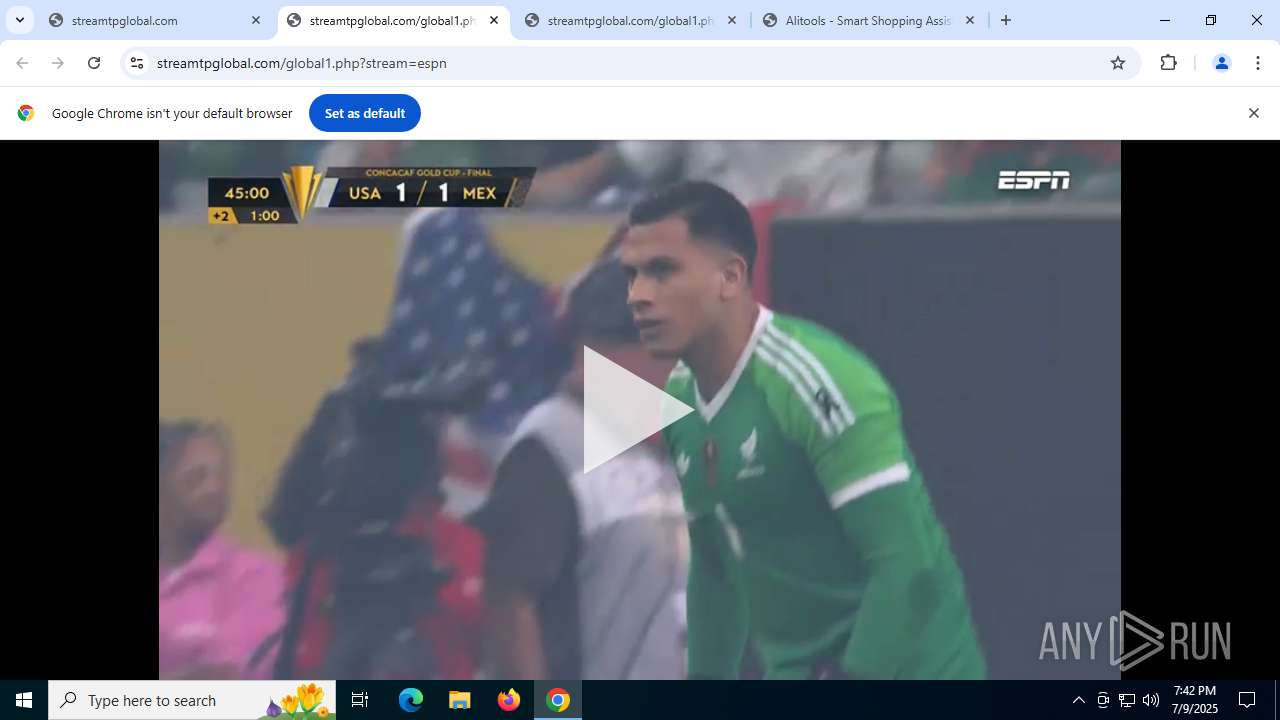Viewport: 1280px width, 720px height.
Task: Open the tab search dropdown arrow
Action: click(19, 20)
